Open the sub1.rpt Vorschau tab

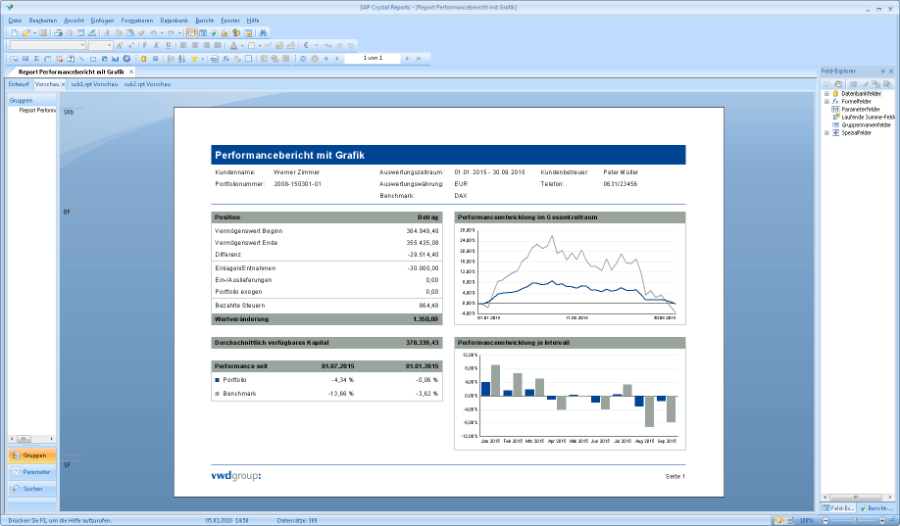[94, 84]
